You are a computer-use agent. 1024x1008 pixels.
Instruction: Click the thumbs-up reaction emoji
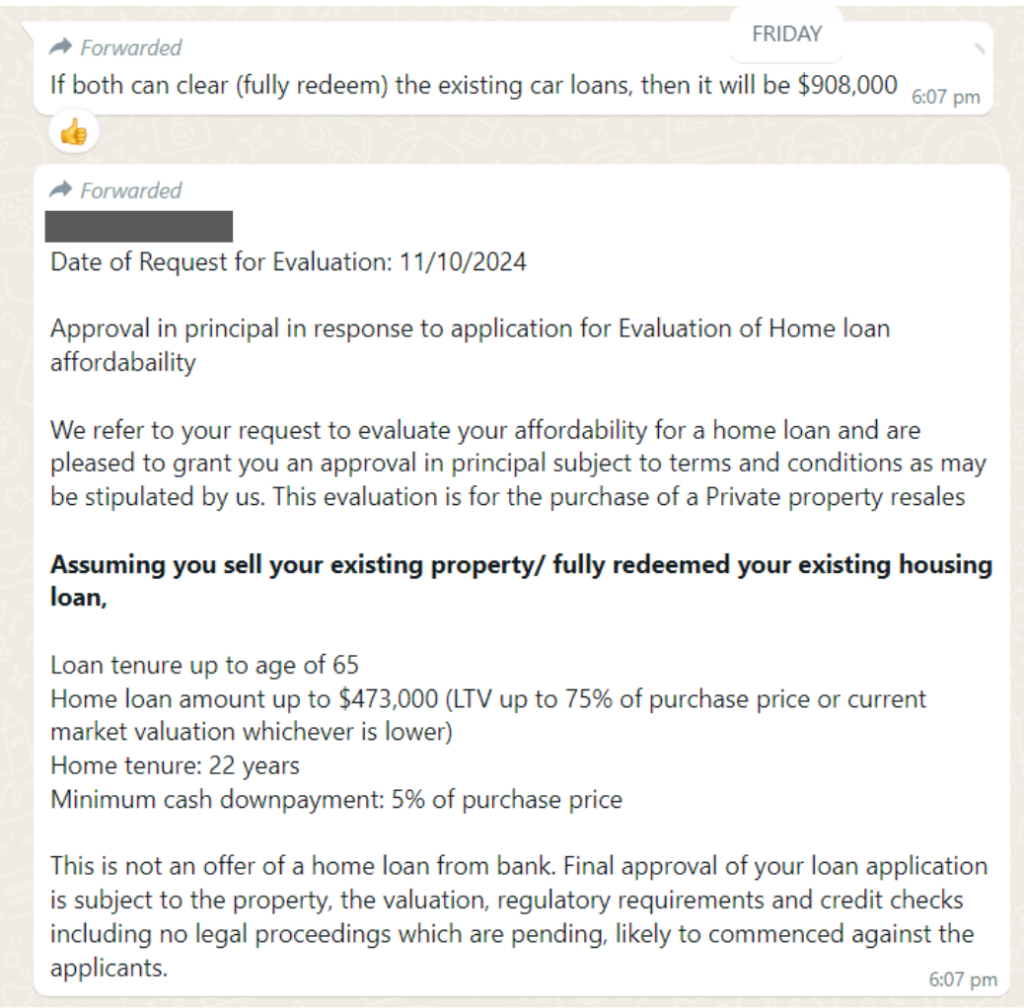point(73,132)
